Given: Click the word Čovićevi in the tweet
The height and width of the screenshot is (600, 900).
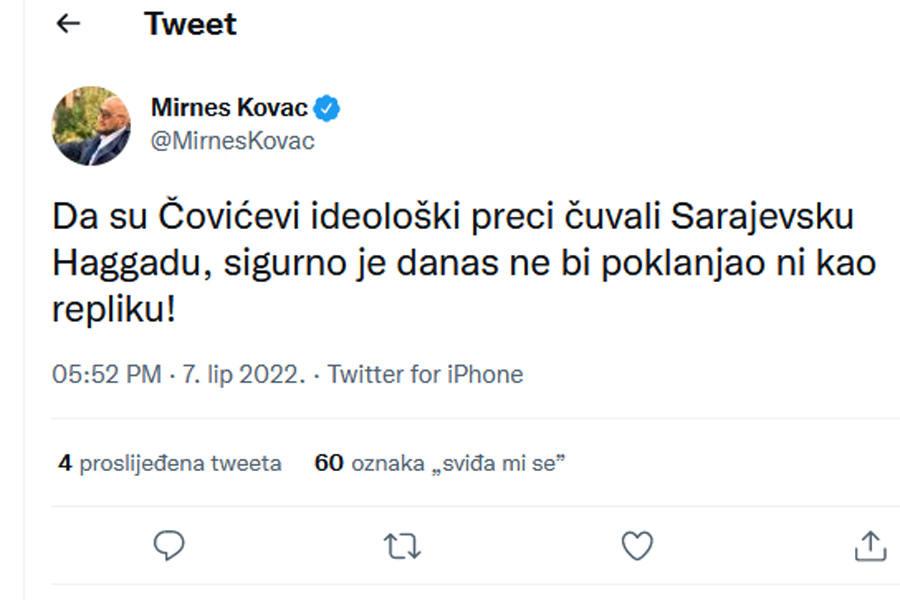Looking at the screenshot, I should point(230,217).
